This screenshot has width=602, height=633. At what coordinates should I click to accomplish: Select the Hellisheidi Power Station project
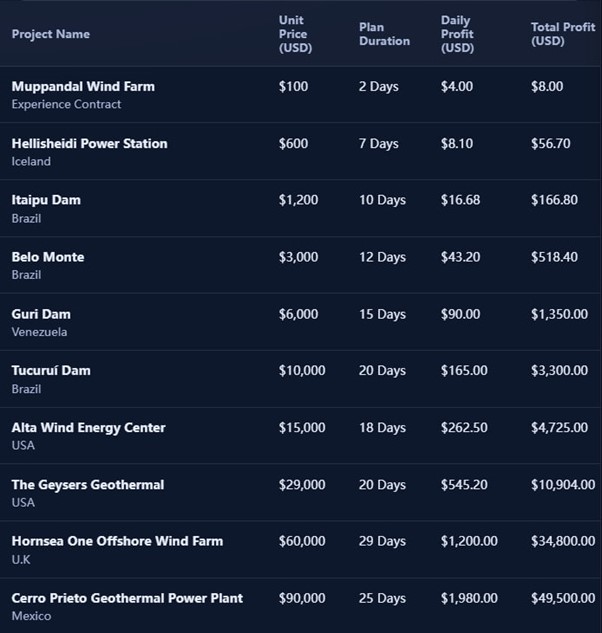click(x=89, y=144)
